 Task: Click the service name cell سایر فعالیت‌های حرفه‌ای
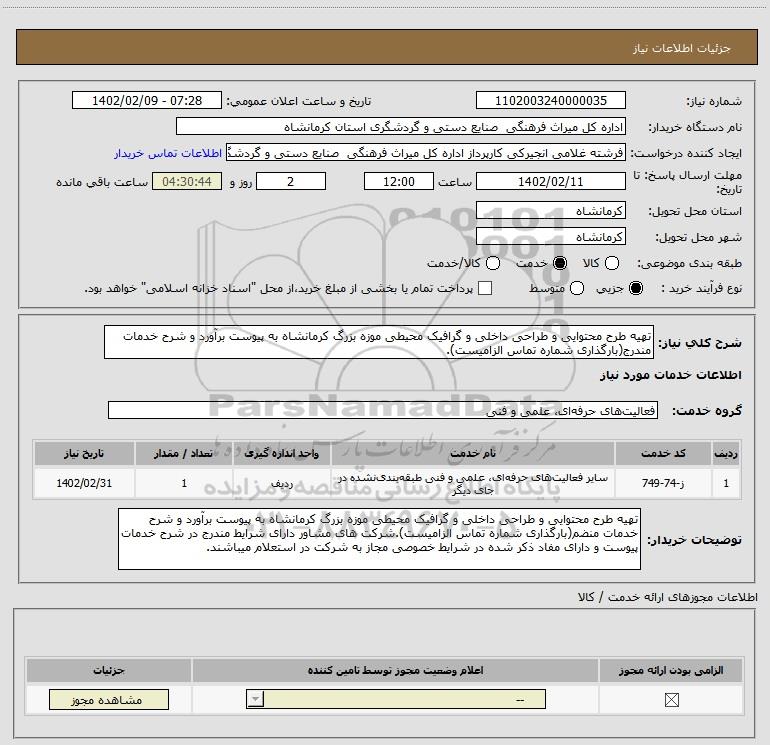pyautogui.click(x=472, y=483)
